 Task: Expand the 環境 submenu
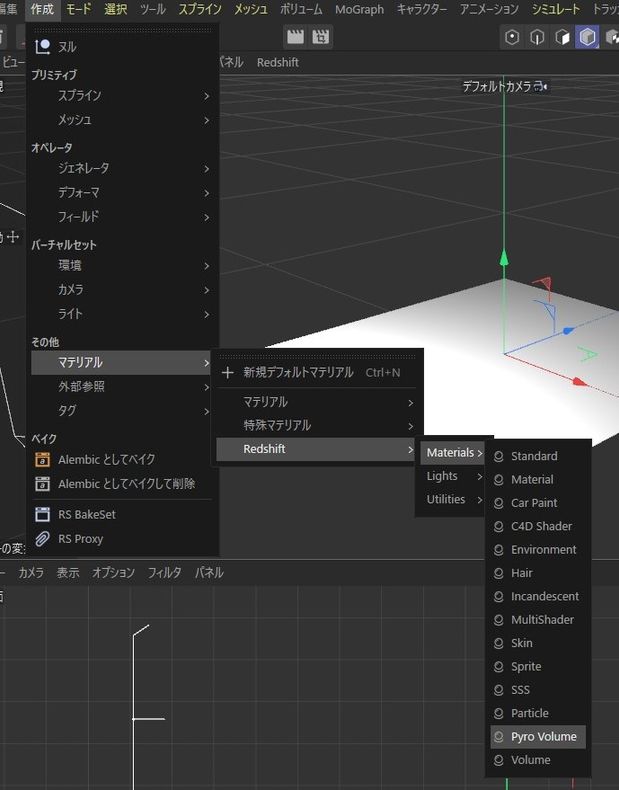tap(121, 266)
